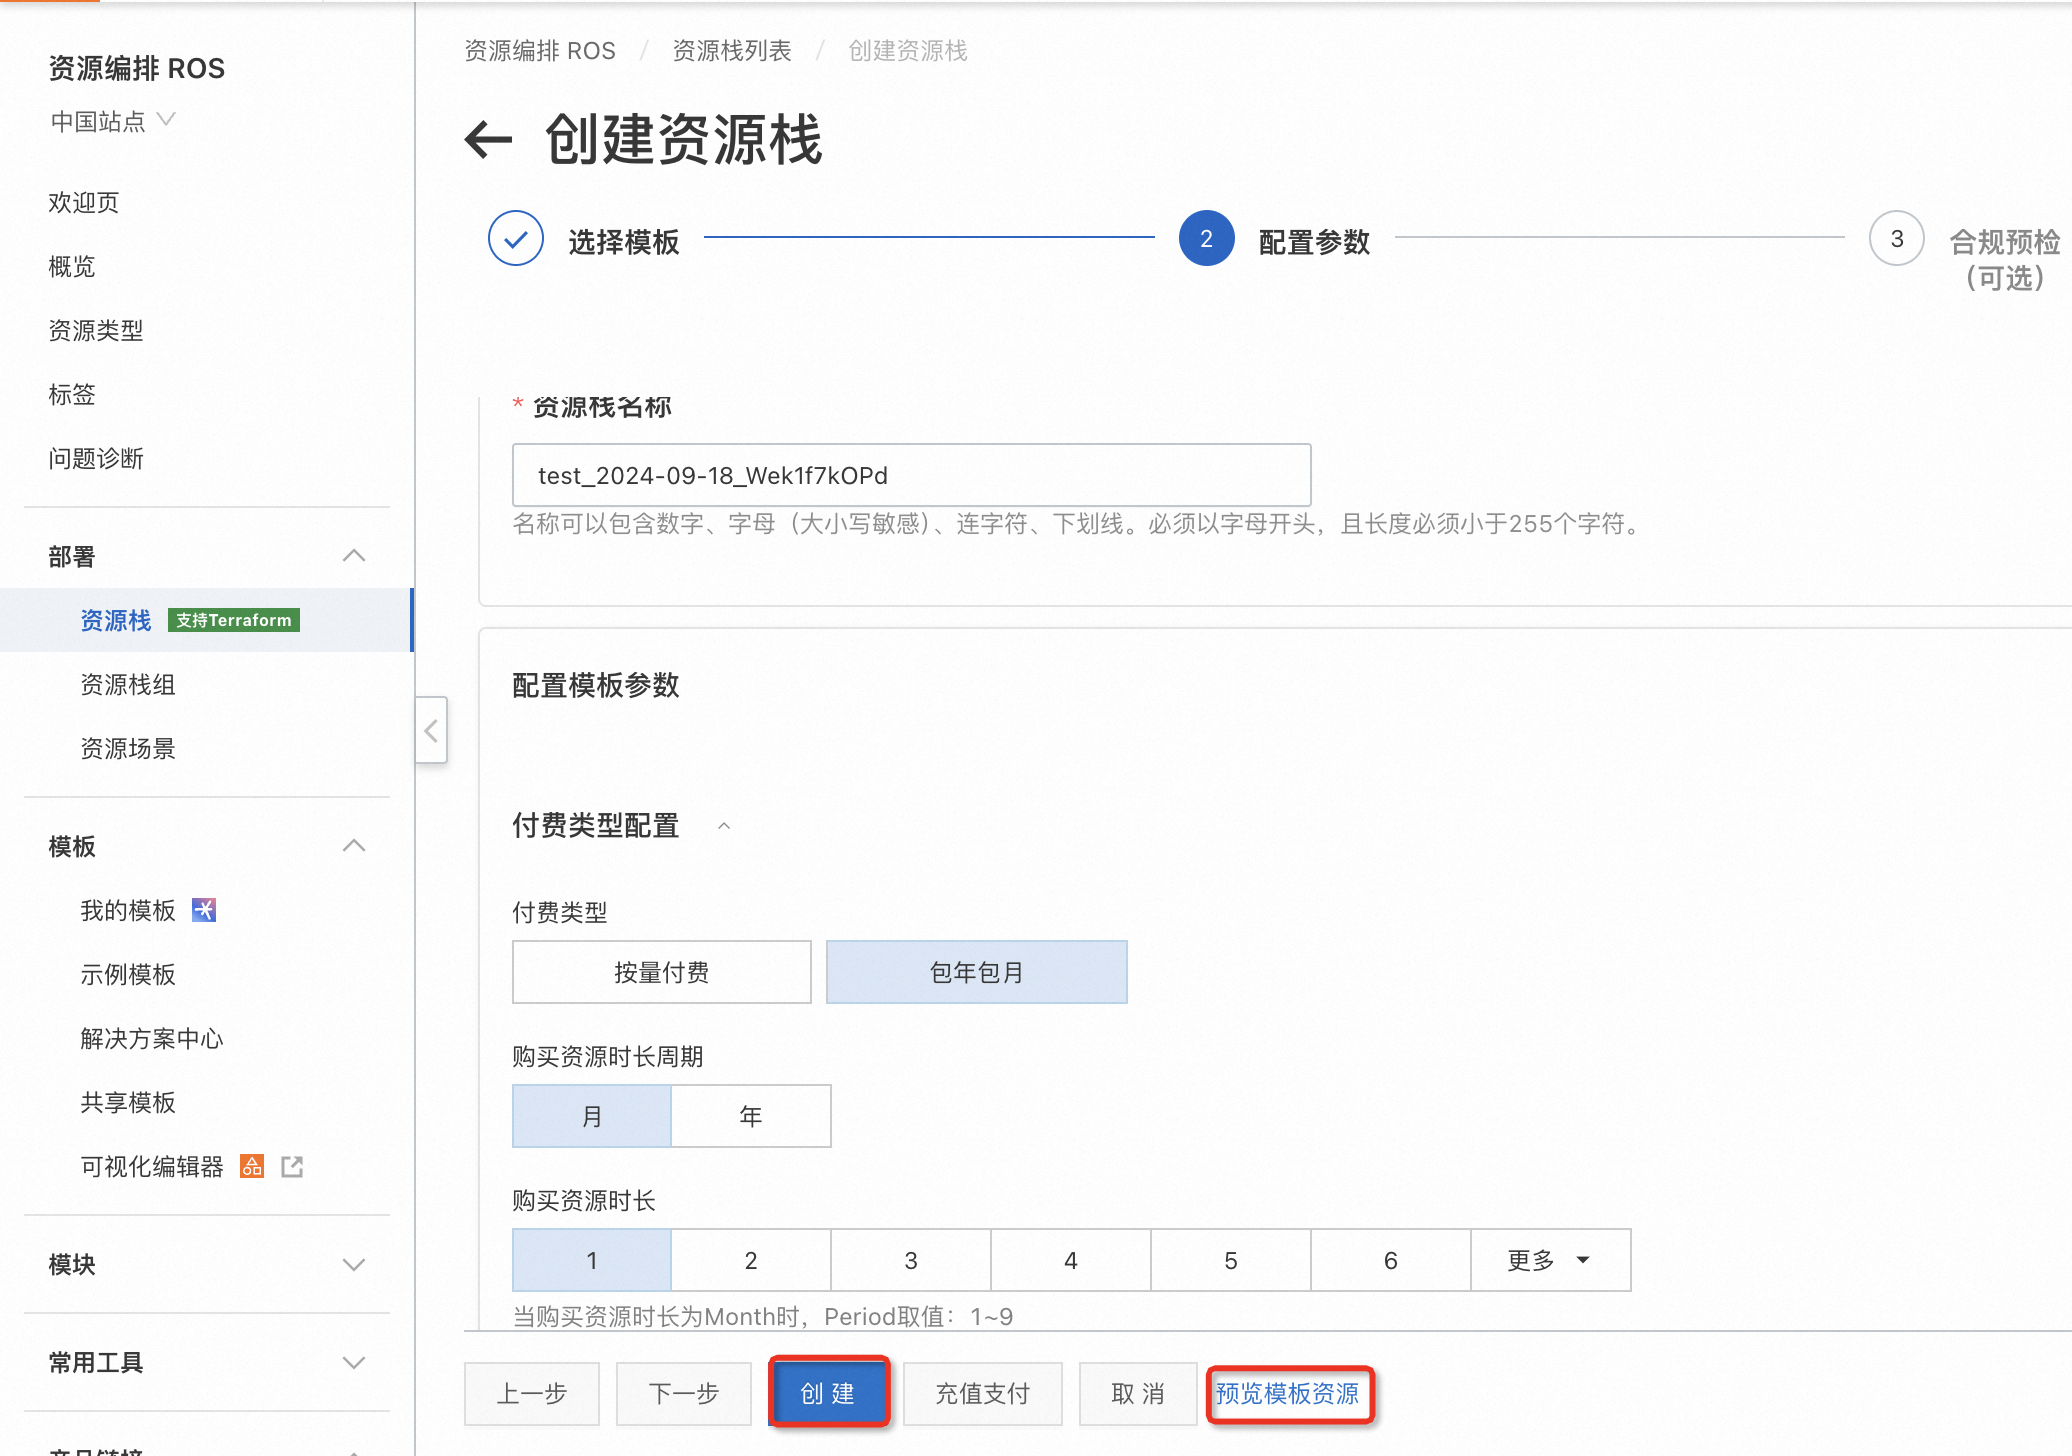Open 我的模板 in the sidebar
2072x1456 pixels.
(x=128, y=910)
